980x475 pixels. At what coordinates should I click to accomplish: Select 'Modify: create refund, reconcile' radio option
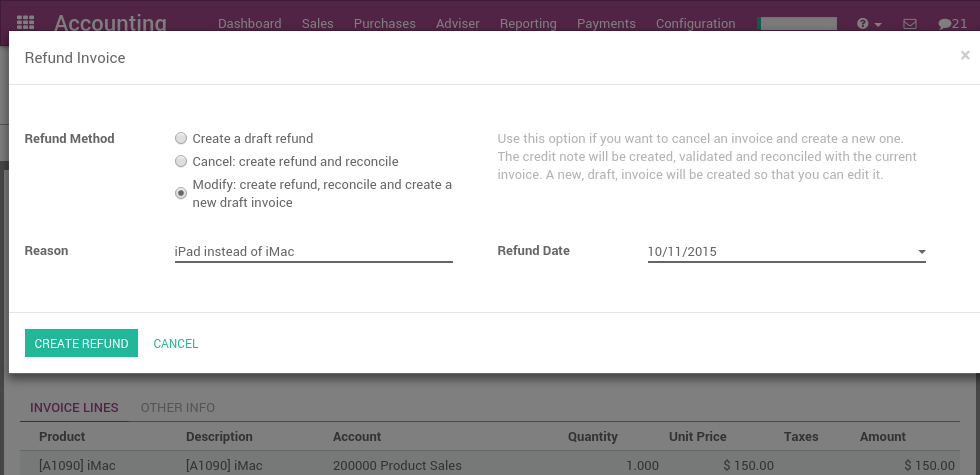click(x=181, y=193)
